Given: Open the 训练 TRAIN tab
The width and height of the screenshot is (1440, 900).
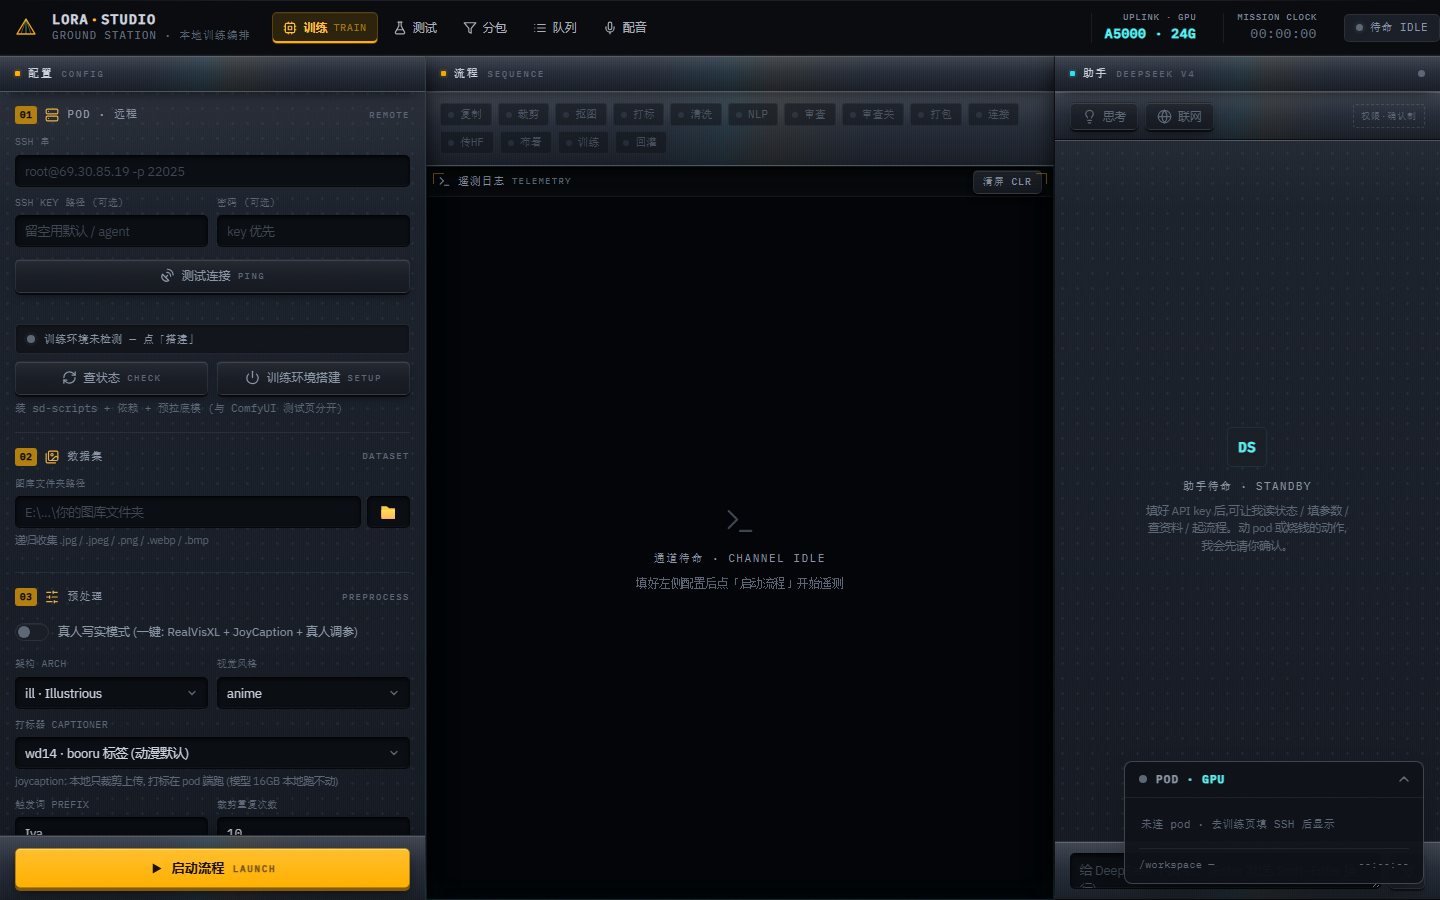Looking at the screenshot, I should pos(325,28).
